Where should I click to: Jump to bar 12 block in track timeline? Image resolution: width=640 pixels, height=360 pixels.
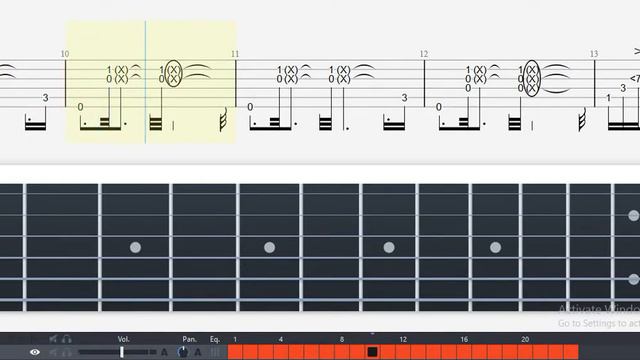403,352
